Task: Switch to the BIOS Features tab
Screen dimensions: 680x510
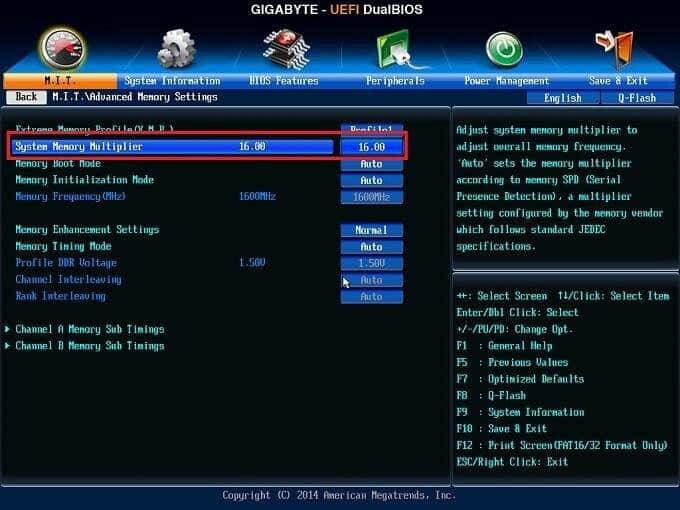Action: point(283,81)
